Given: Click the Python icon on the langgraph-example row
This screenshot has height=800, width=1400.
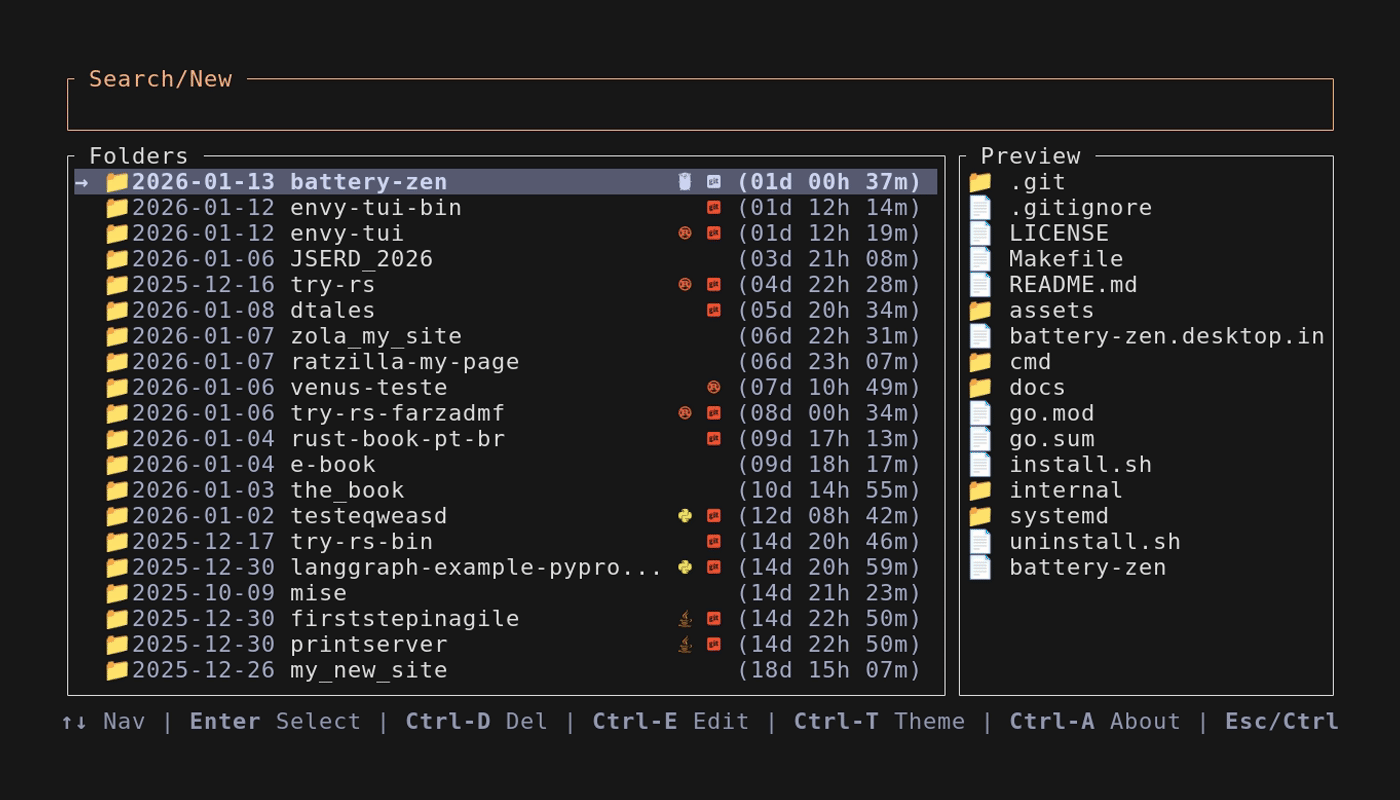Looking at the screenshot, I should [684, 567].
